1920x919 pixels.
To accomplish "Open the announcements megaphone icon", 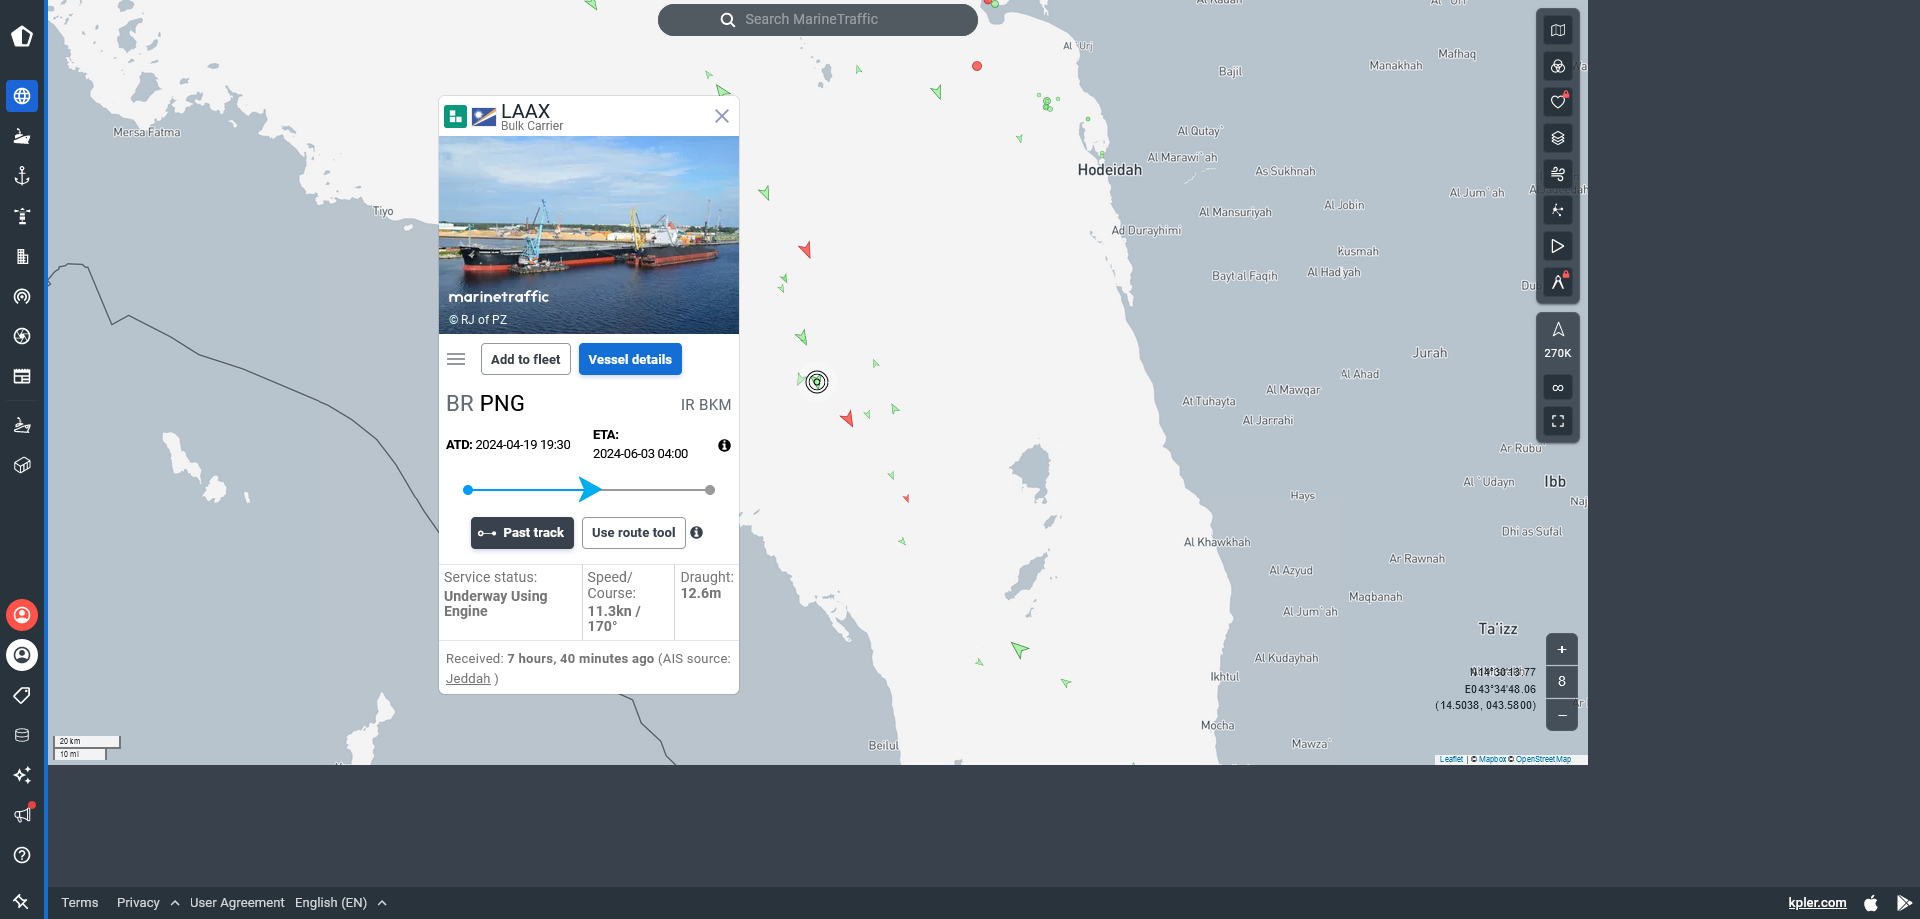I will pyautogui.click(x=22, y=815).
